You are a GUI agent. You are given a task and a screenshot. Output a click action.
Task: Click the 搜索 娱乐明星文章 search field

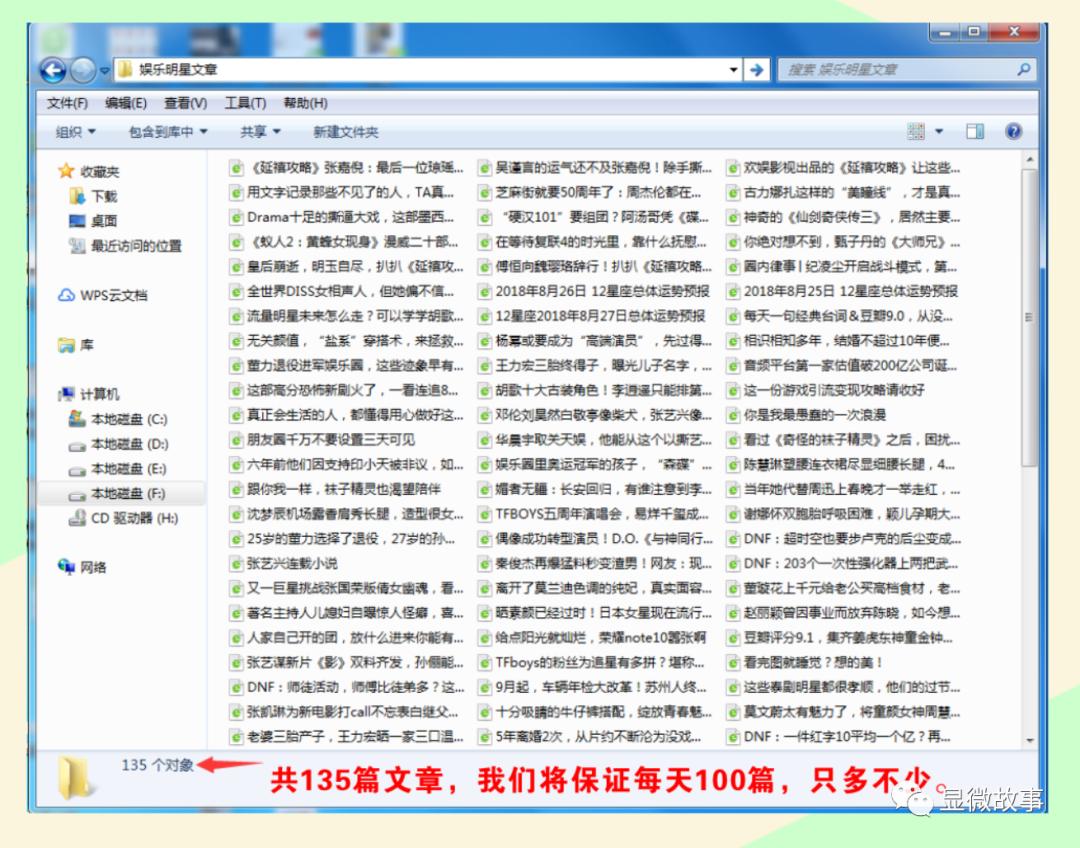tap(895, 70)
